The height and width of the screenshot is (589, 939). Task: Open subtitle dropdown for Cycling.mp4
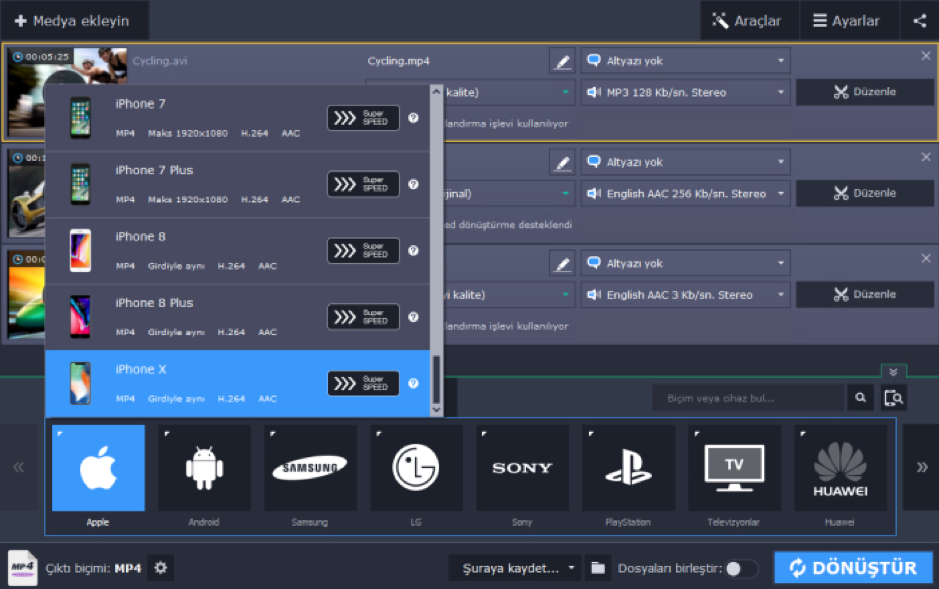686,61
